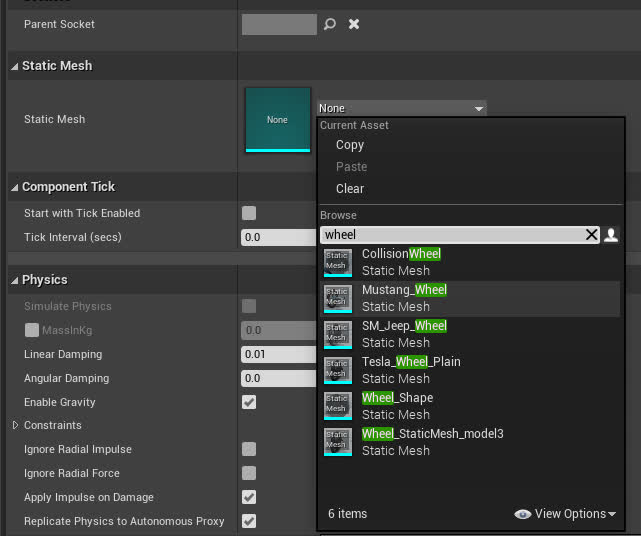Choose Copy from Current Asset menu
This screenshot has height=536, width=641.
tap(350, 145)
